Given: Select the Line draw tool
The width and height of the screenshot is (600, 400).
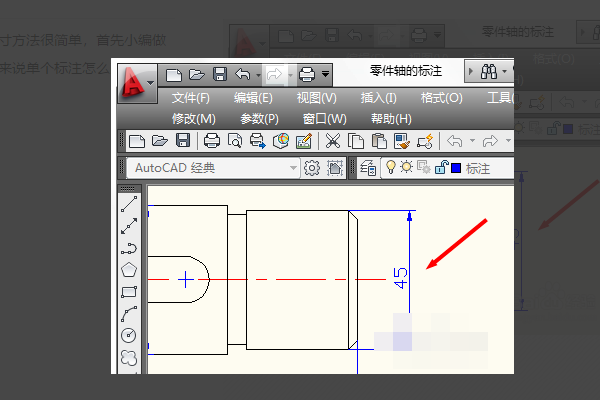Looking at the screenshot, I should pos(129,204).
